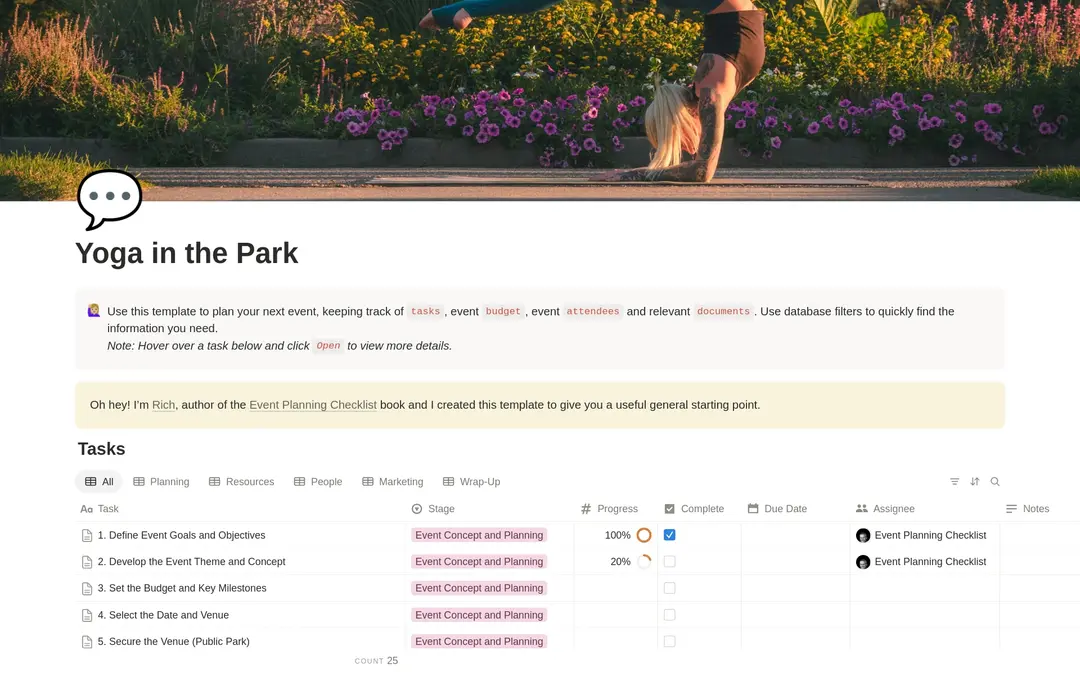Screen dimensions: 1080x674
Task: Click the Due Date cell of task 1
Action: point(796,535)
